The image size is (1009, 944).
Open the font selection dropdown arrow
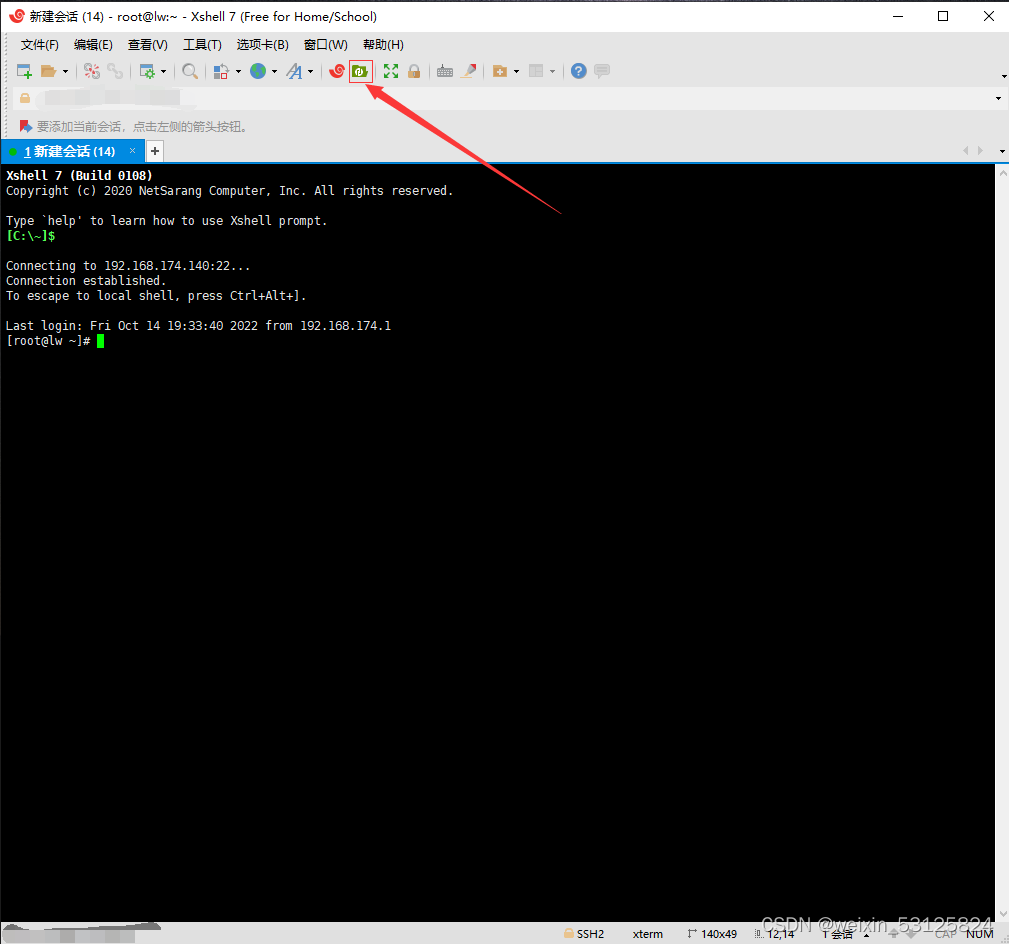[x=312, y=71]
